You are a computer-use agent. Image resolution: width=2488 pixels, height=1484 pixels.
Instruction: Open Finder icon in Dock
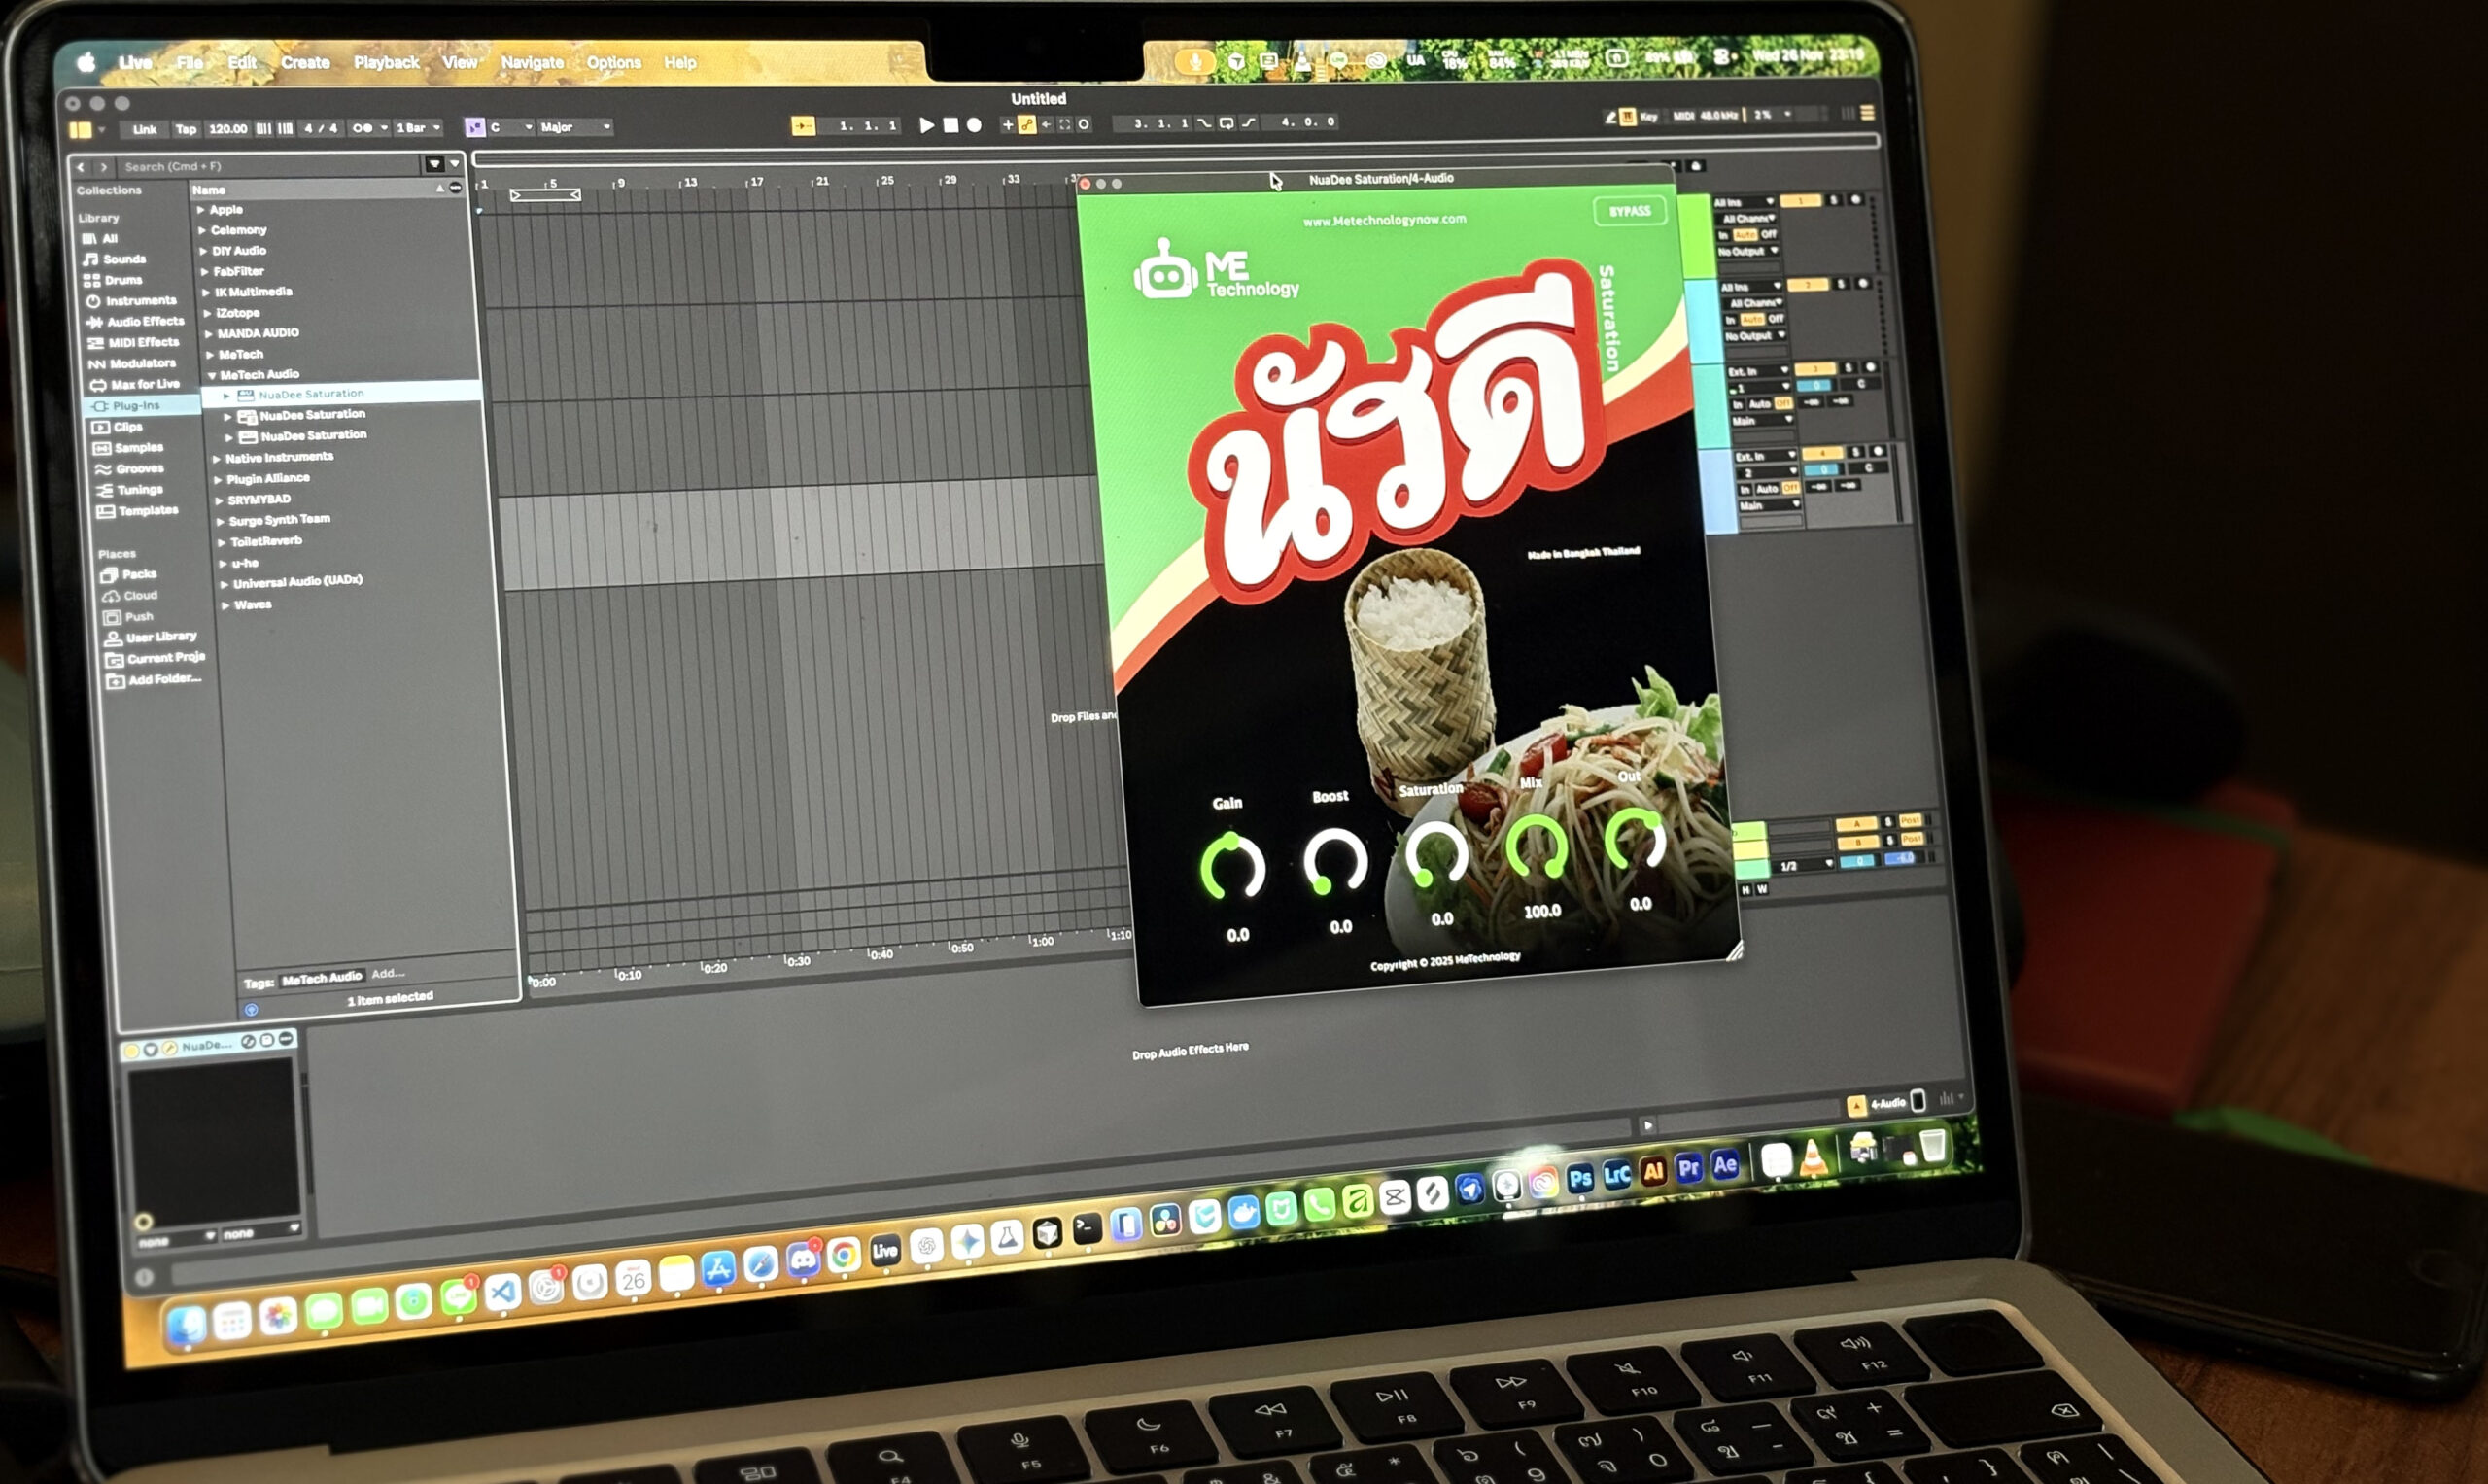[187, 1325]
